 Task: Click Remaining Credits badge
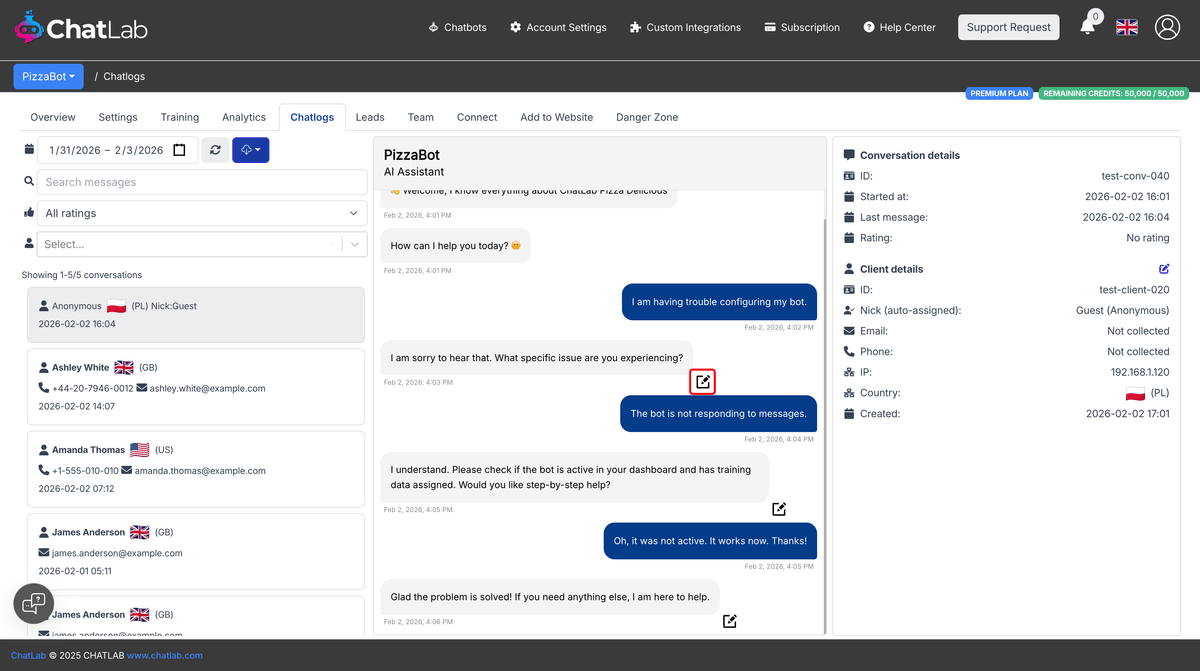[x=1113, y=93]
